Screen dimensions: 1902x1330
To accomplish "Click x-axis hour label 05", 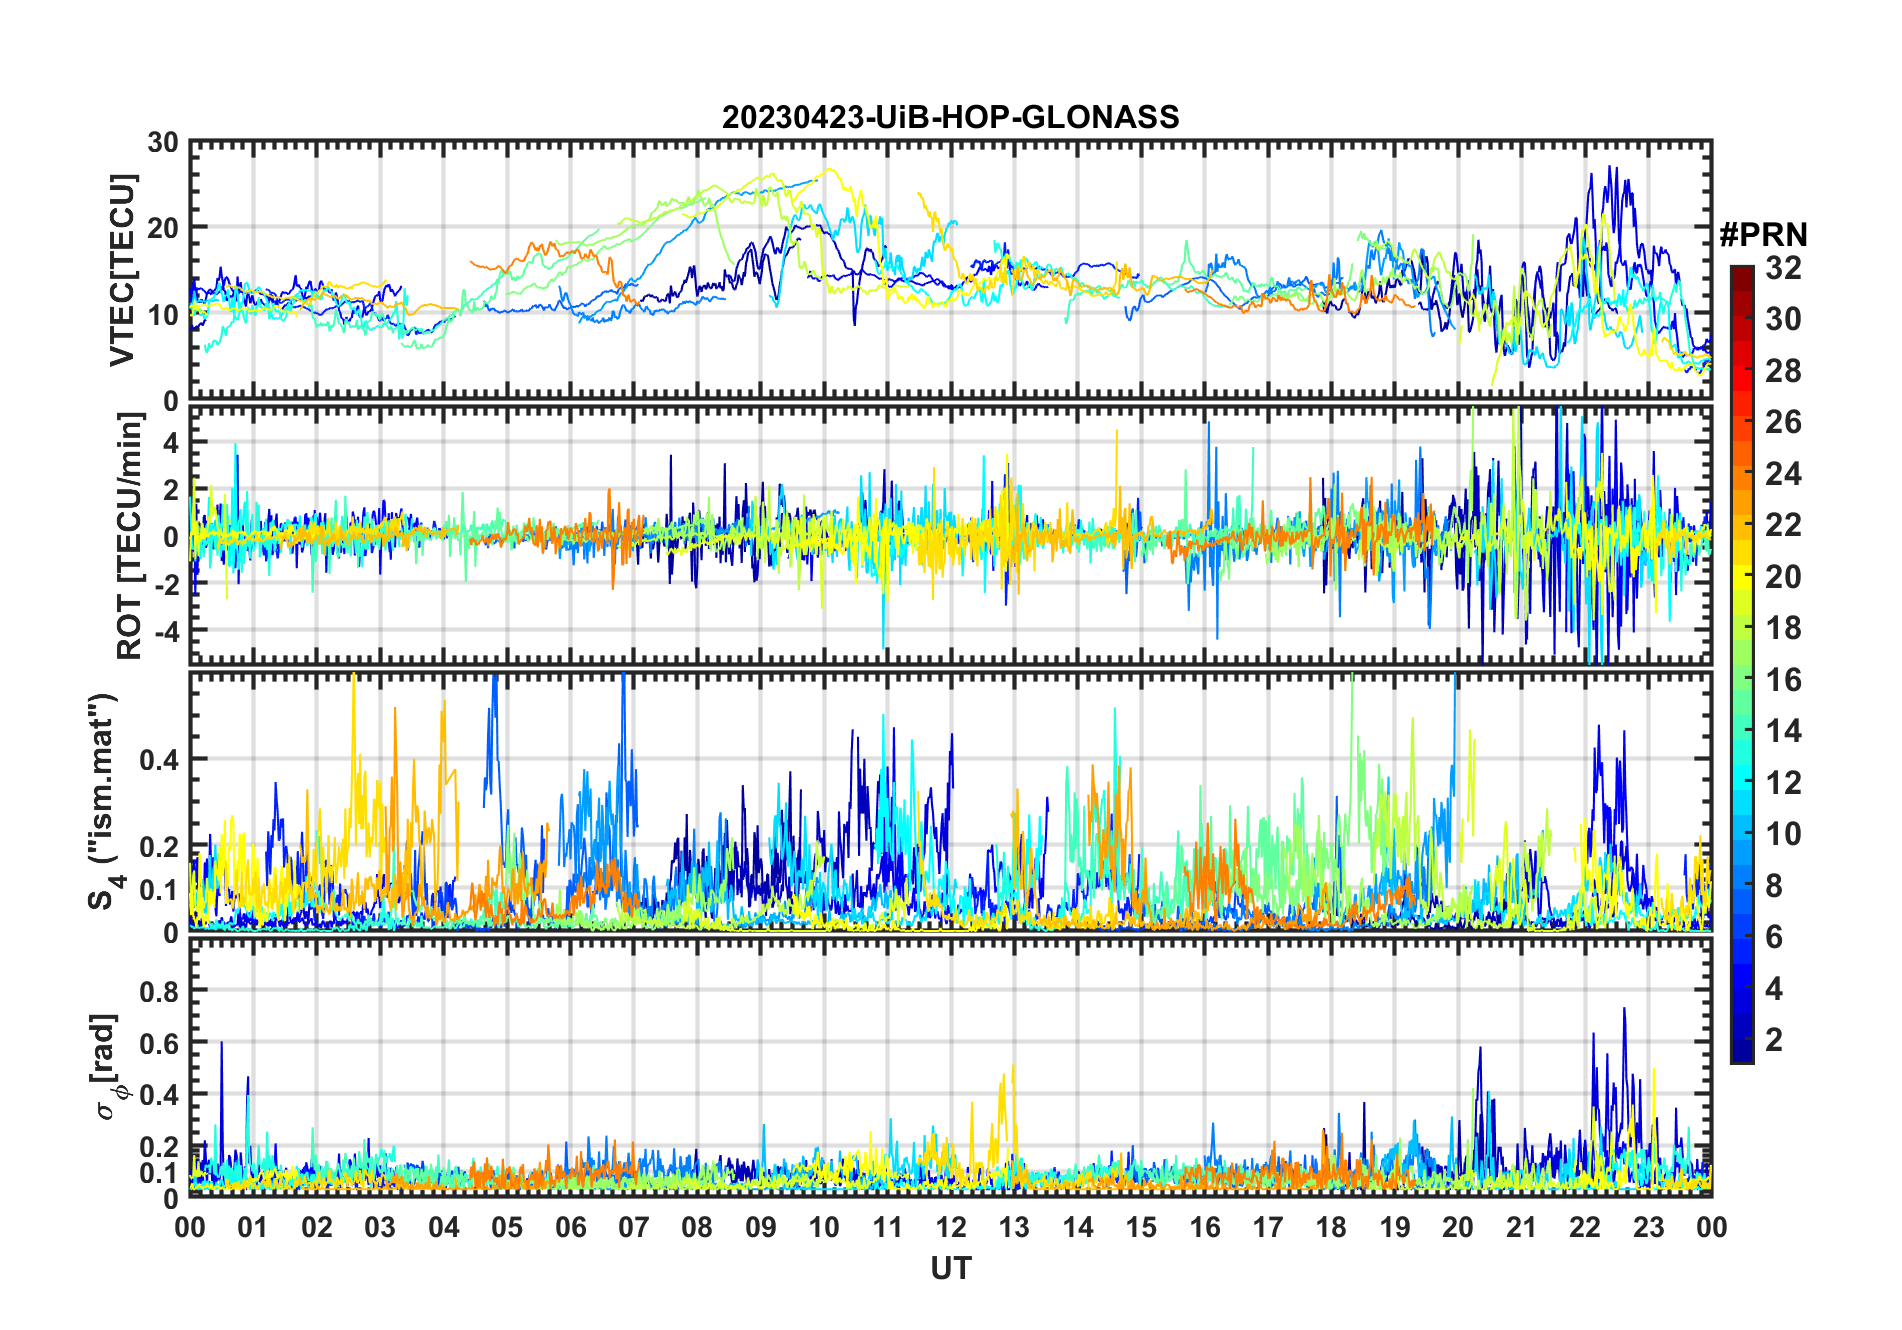I will (507, 1227).
